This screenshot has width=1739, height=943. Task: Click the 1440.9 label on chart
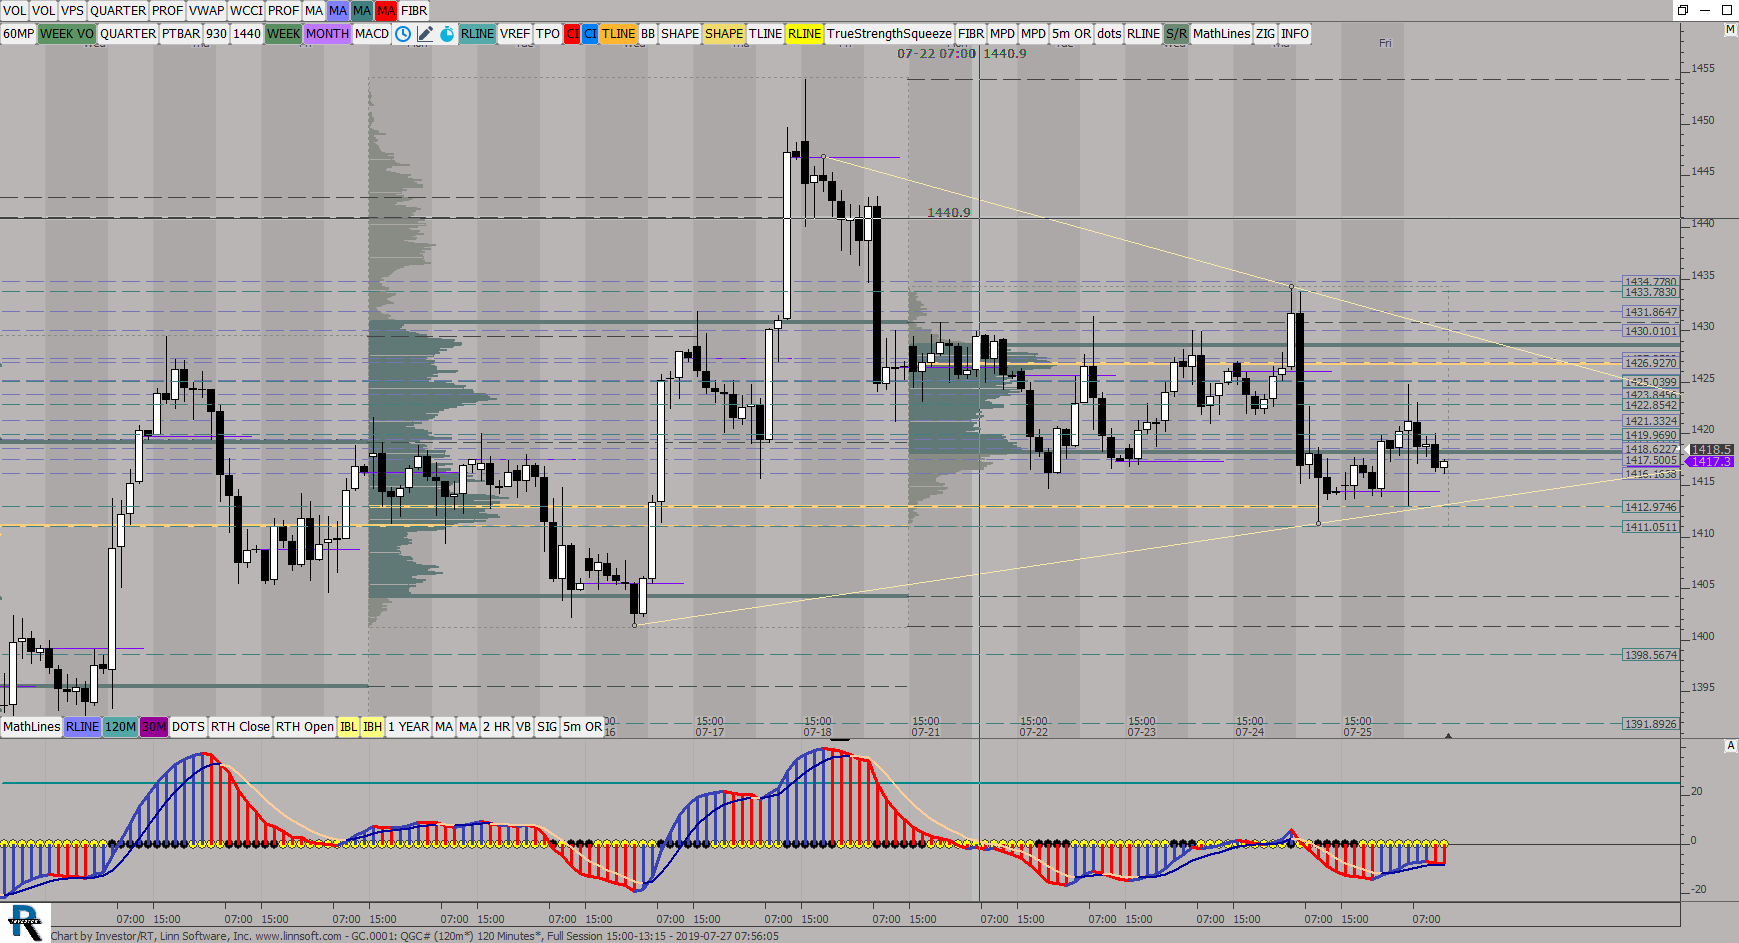[x=948, y=213]
